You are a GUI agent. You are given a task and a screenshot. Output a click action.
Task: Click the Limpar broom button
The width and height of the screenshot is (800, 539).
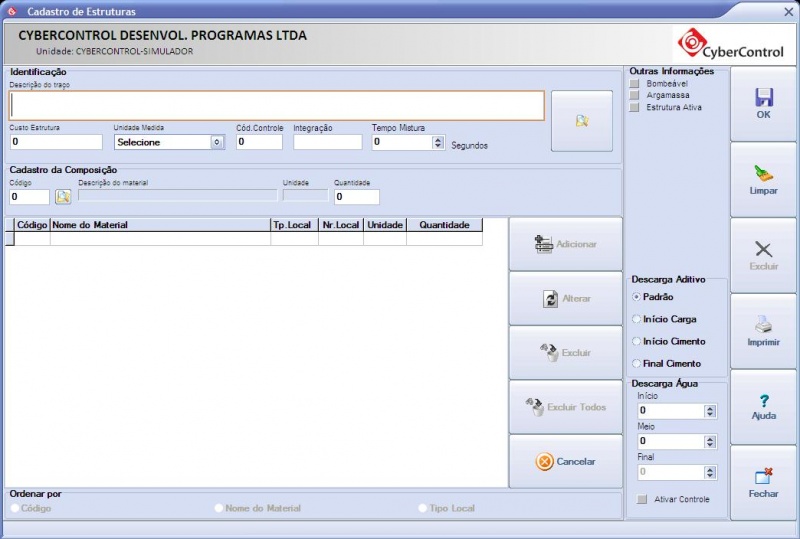[763, 180]
